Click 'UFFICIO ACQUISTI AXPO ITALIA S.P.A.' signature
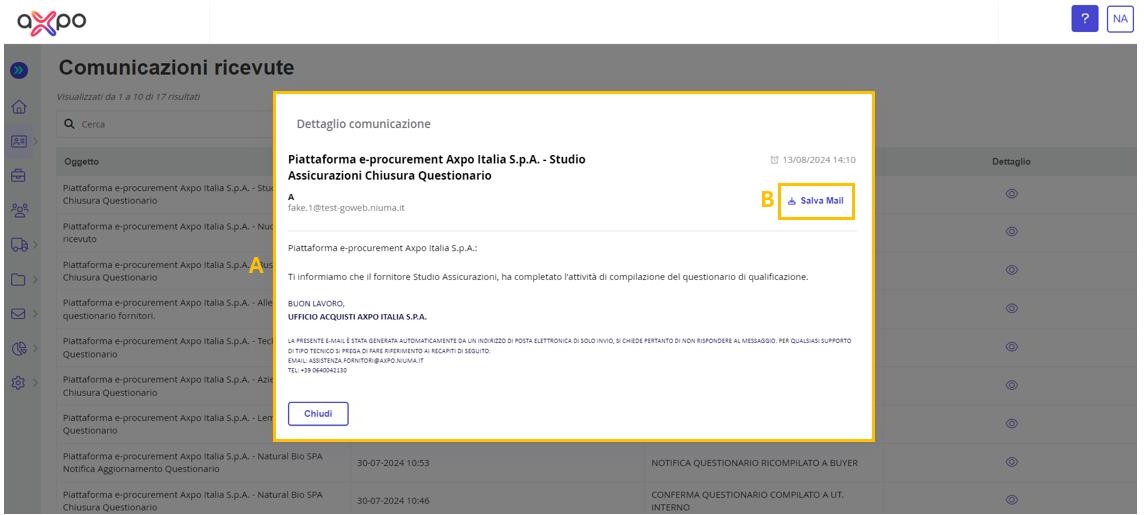The image size is (1144, 515). (358, 317)
